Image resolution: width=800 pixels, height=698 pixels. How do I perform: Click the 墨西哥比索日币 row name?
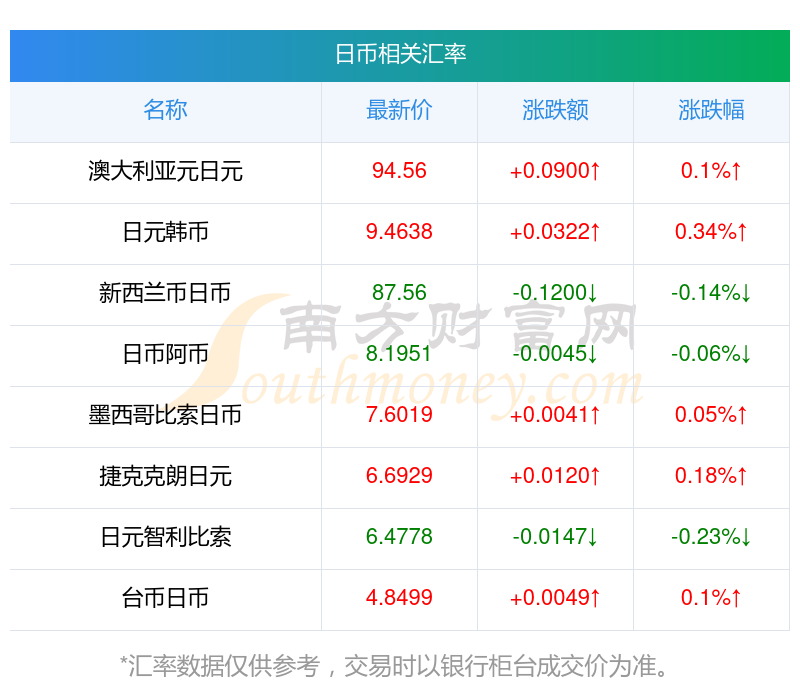coord(165,415)
